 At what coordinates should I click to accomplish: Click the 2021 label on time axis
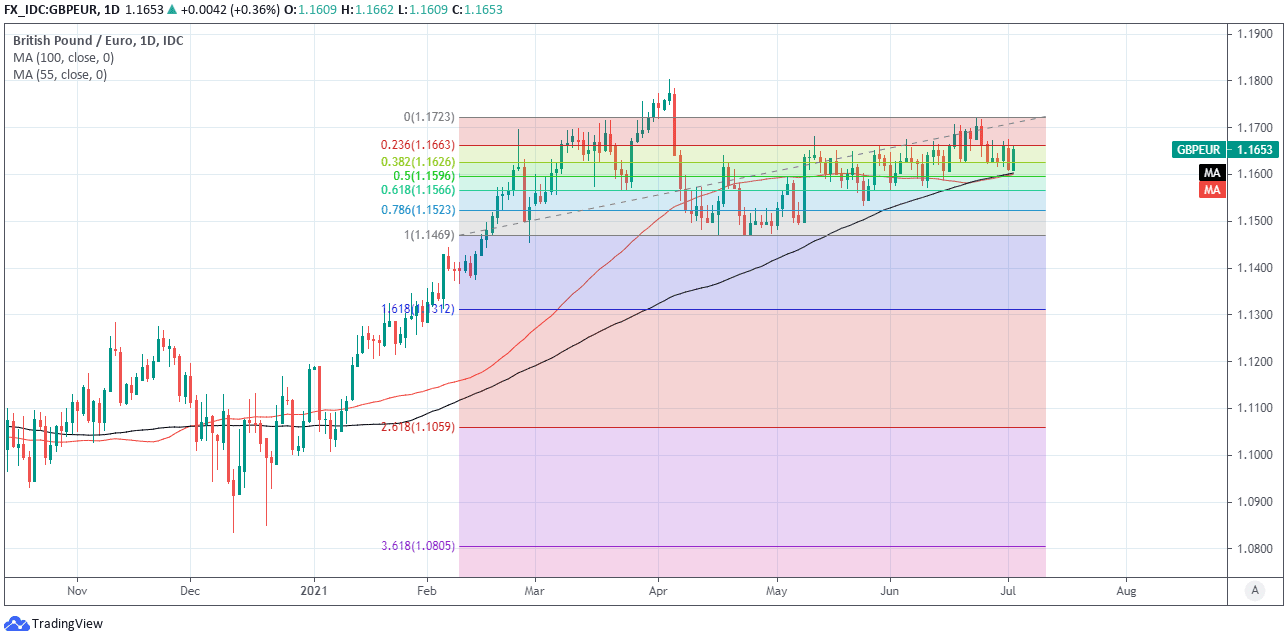click(x=314, y=591)
